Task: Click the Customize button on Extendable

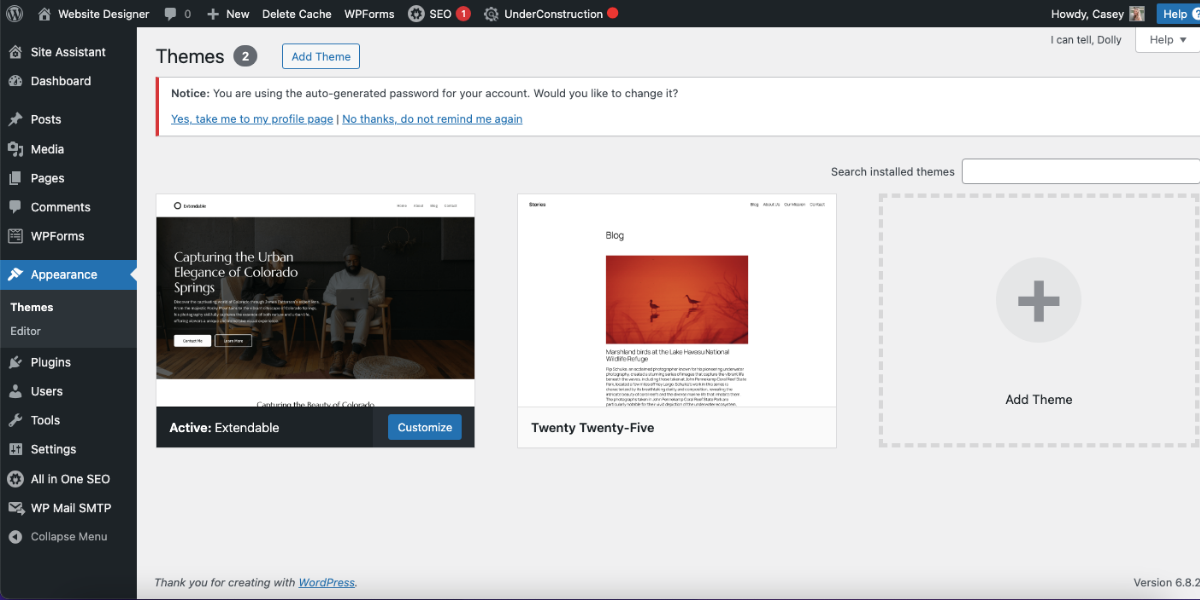Action: [x=425, y=427]
